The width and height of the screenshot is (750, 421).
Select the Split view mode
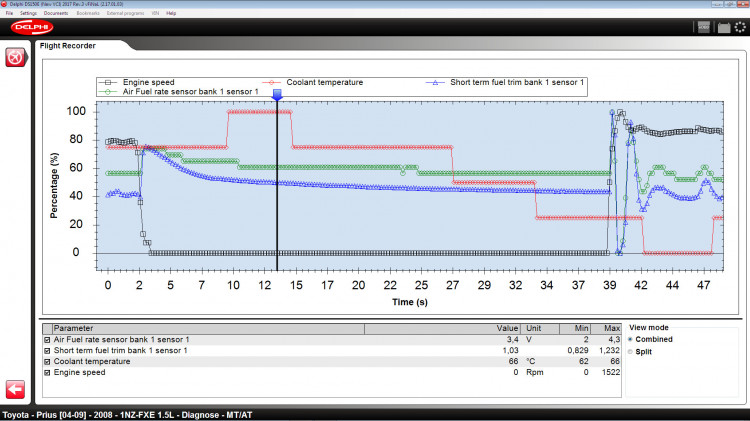click(632, 352)
